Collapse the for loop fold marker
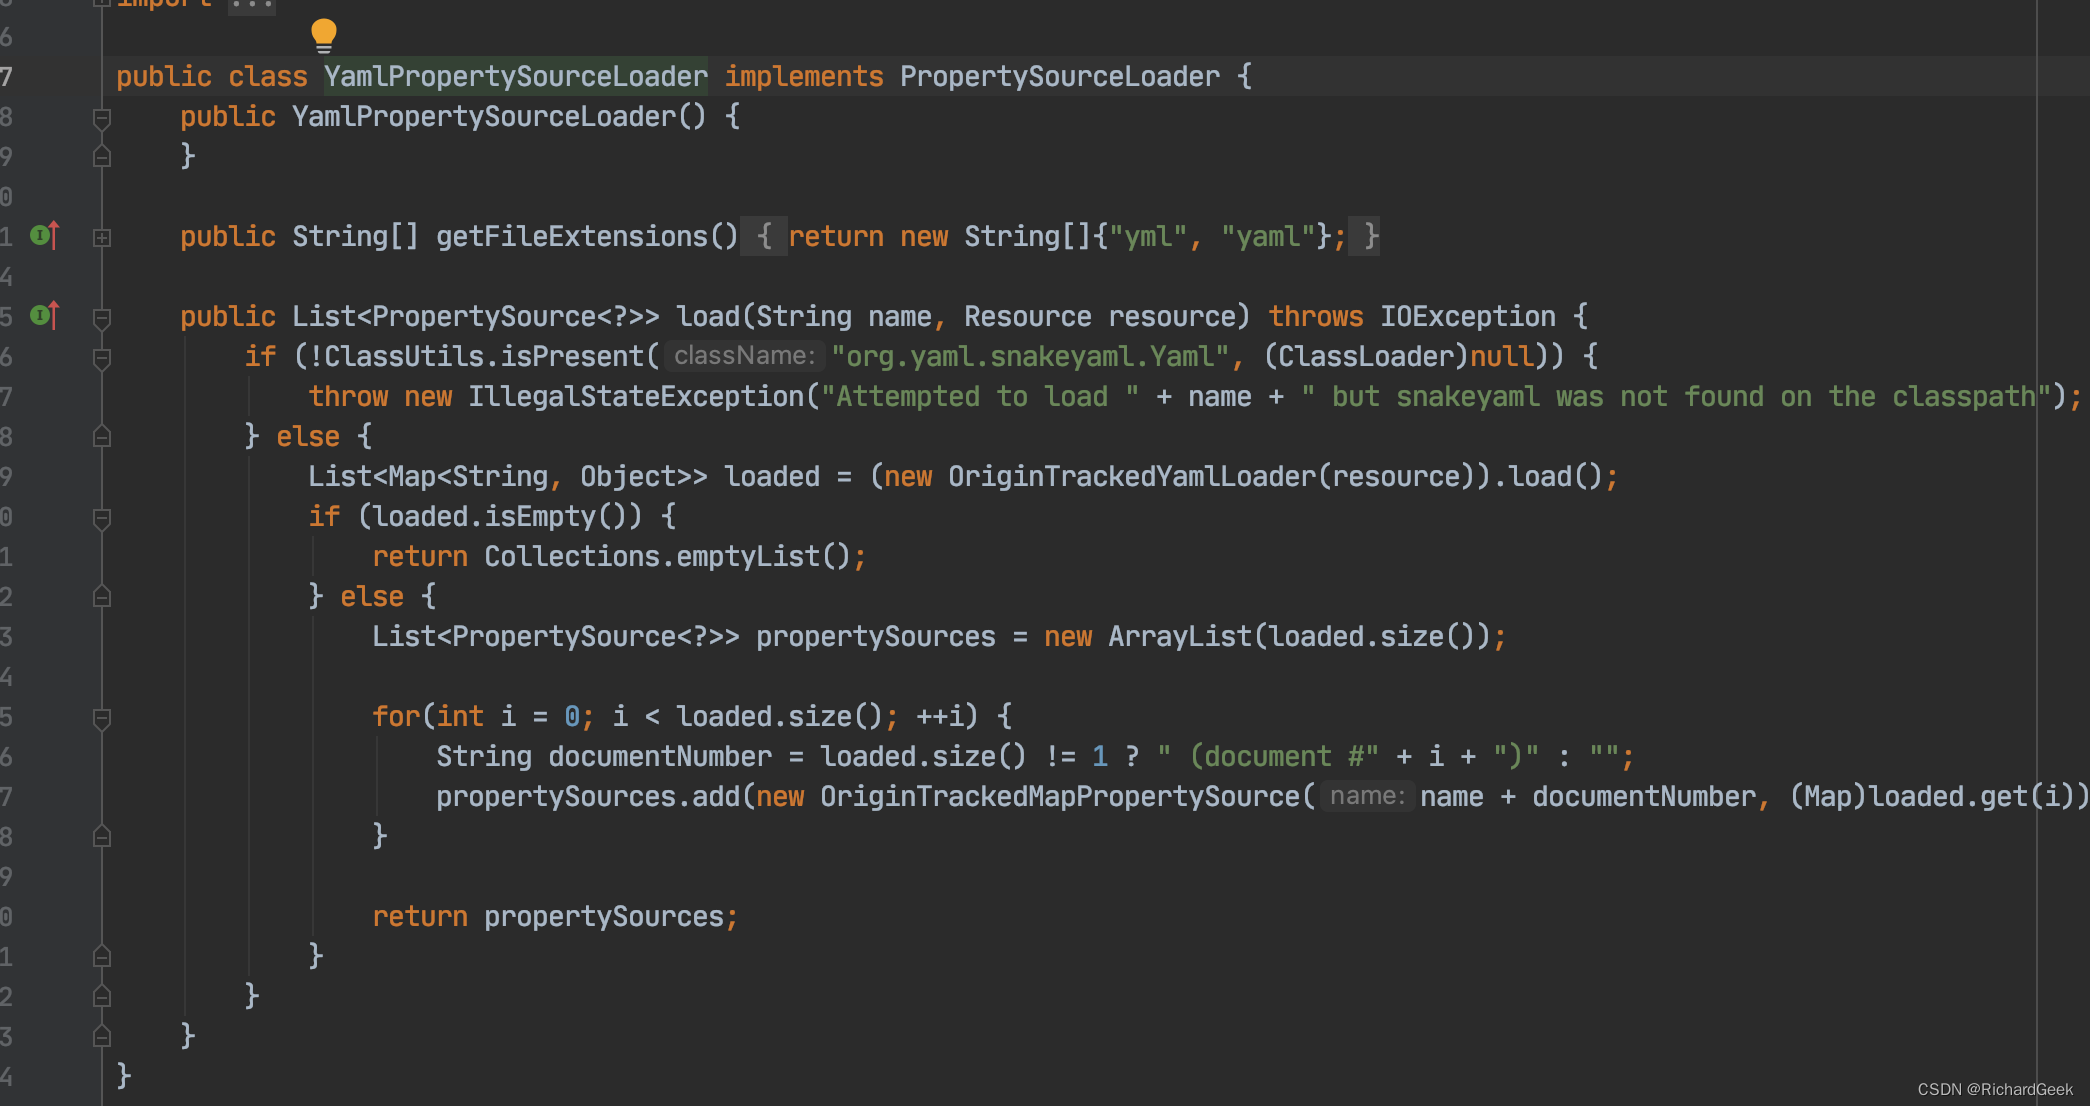 pos(102,718)
